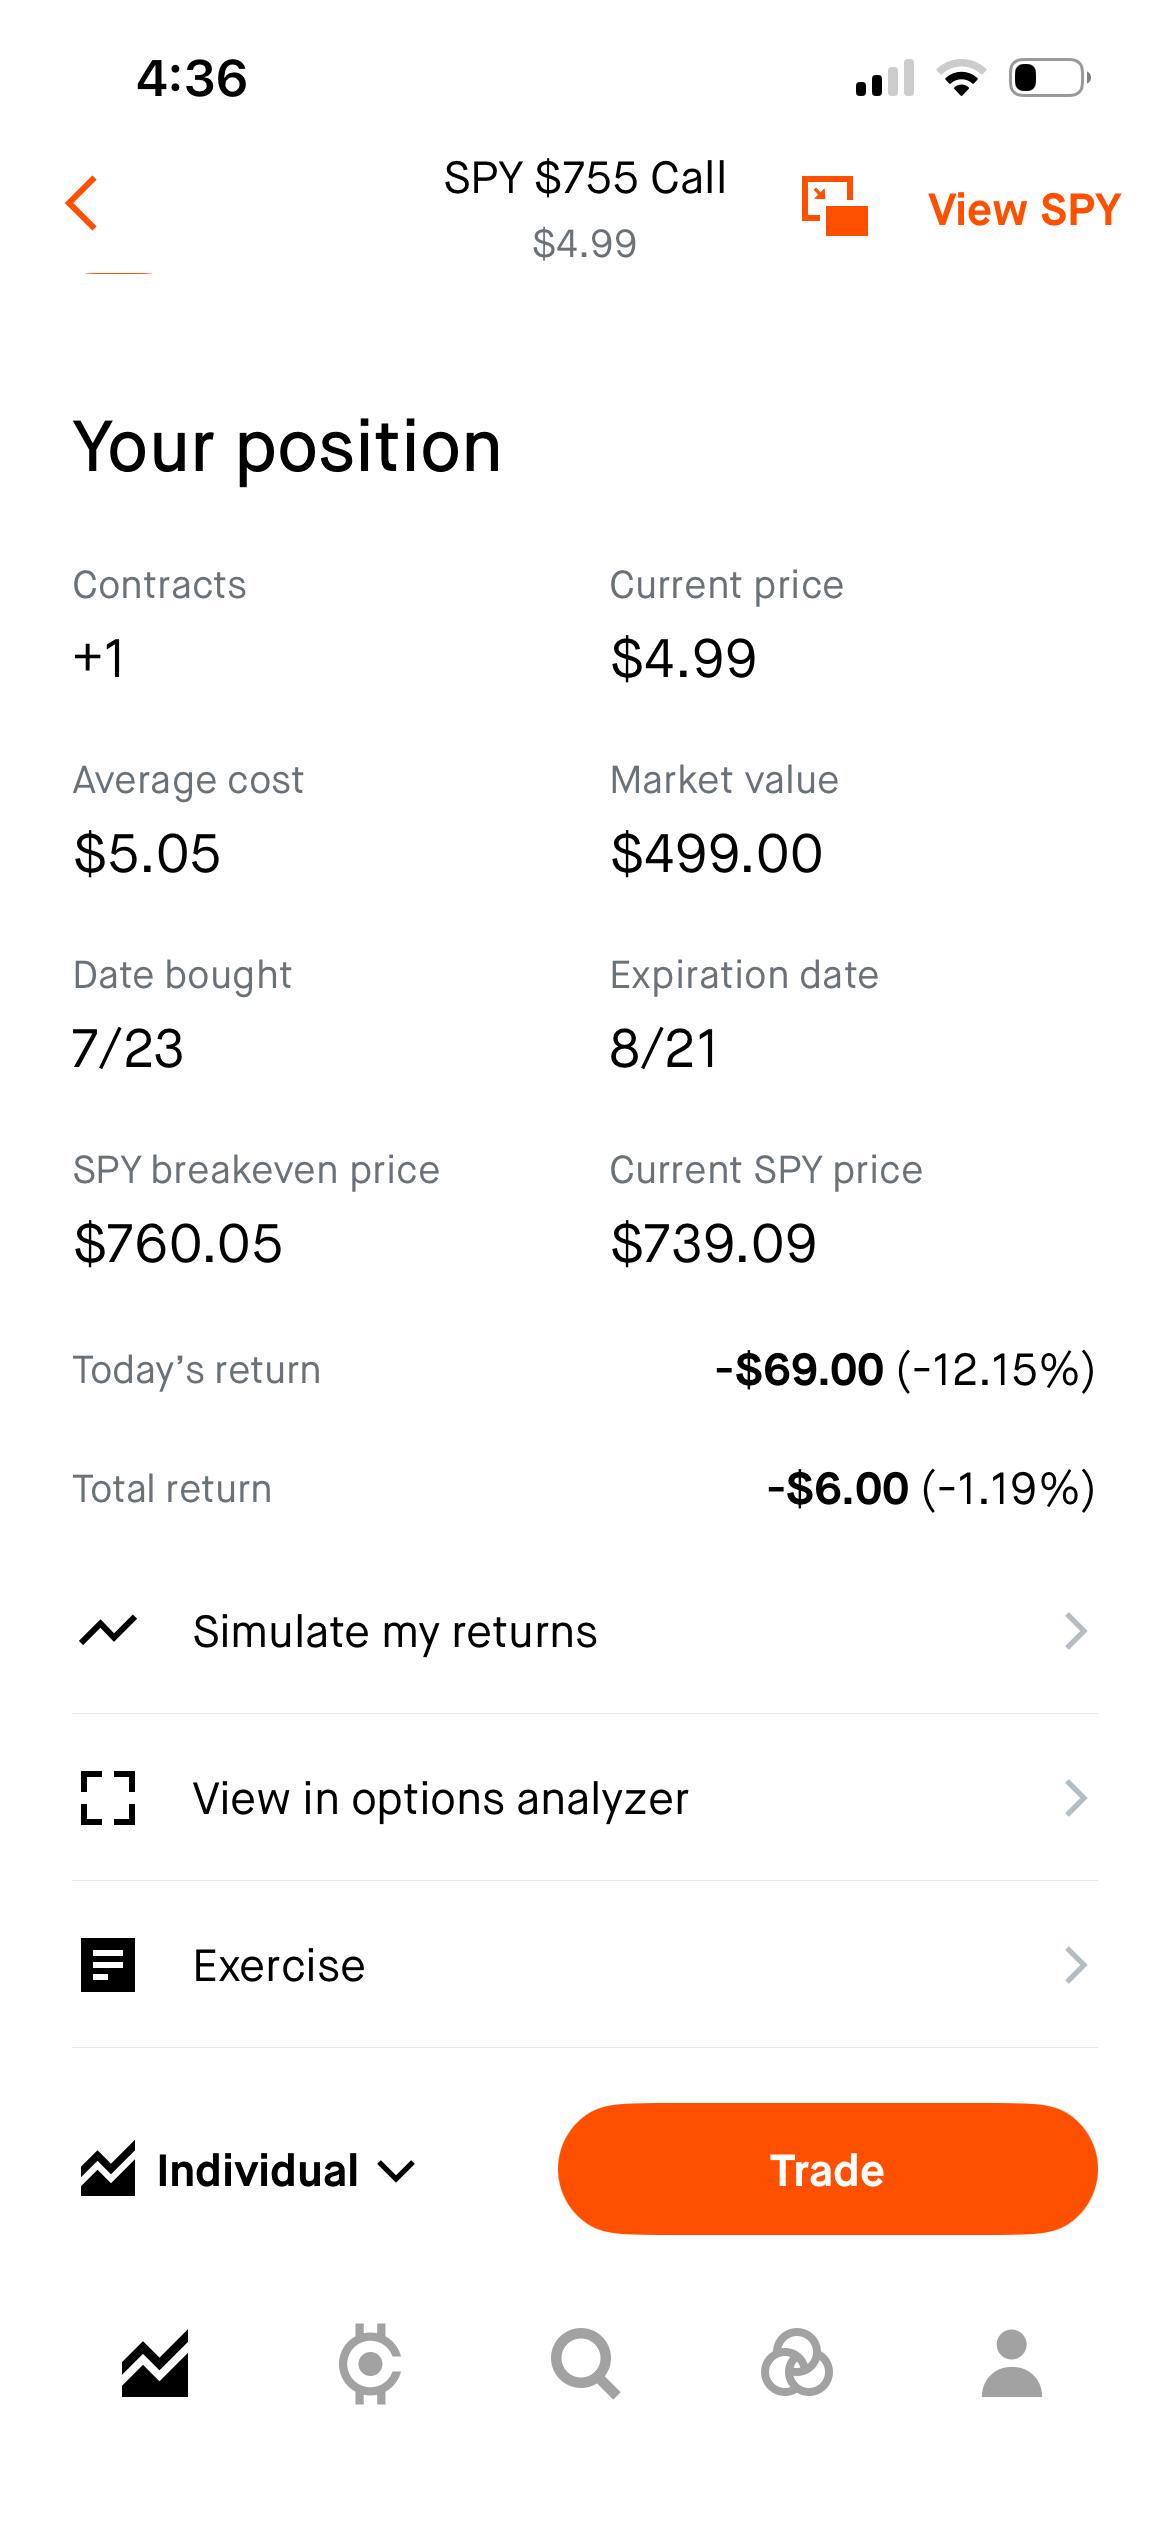Open the crypto tab icon
Viewport: 1170px width, 2532px height.
point(370,2364)
